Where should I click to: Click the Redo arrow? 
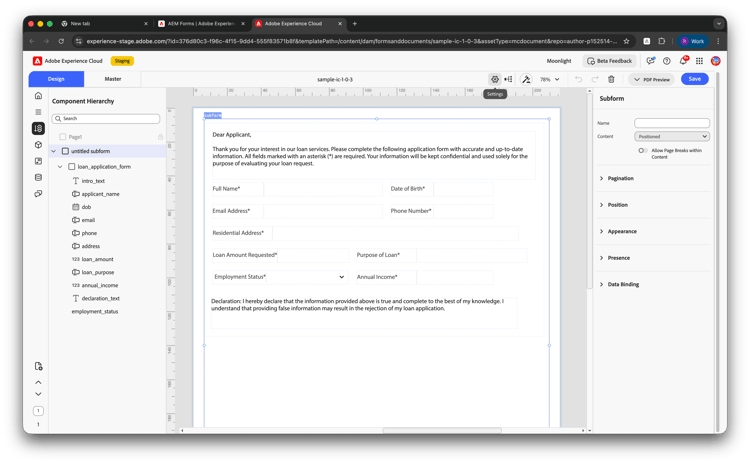click(x=595, y=79)
